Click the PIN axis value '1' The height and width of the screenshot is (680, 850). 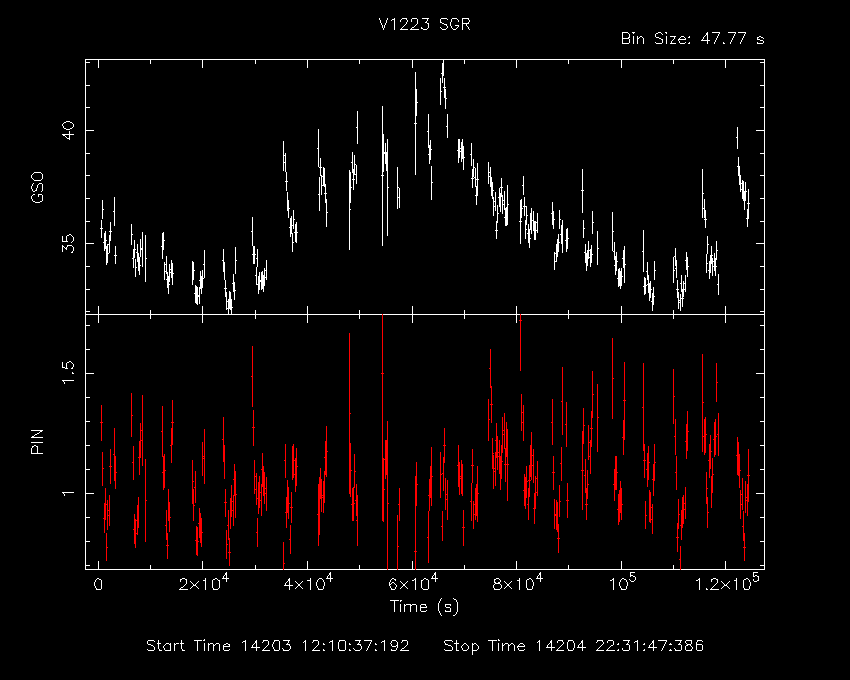click(x=68, y=493)
